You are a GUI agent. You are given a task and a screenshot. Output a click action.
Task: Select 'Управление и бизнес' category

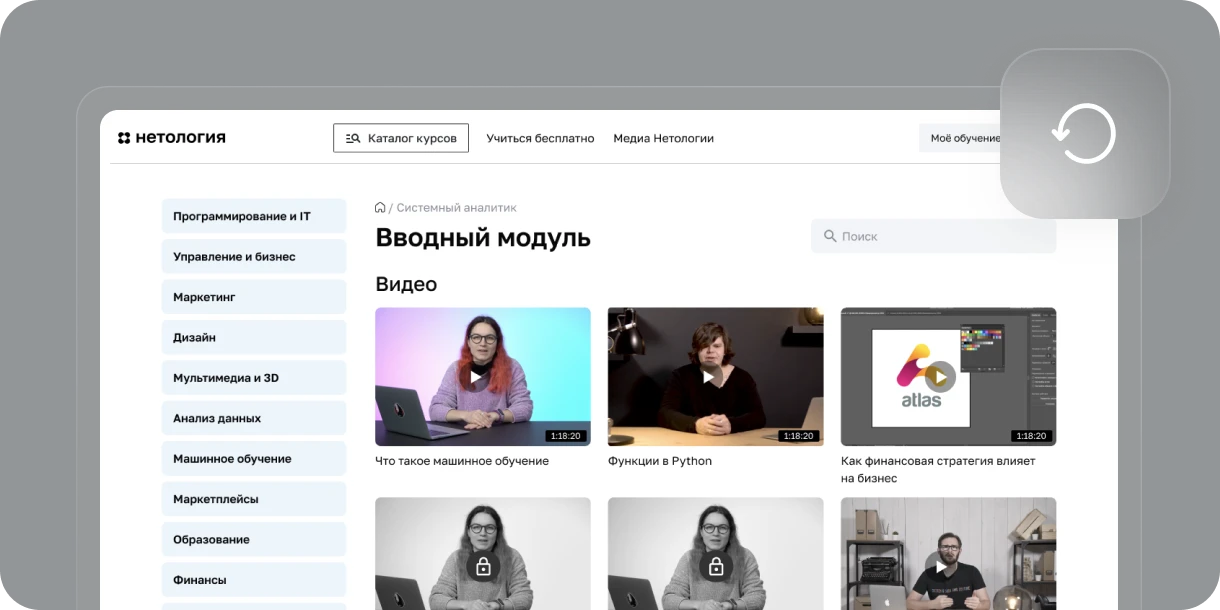coord(254,257)
